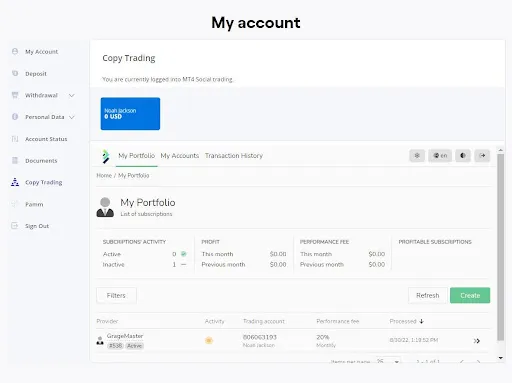512x383 pixels.
Task: Click the 20% performance fee value
Action: pos(323,337)
